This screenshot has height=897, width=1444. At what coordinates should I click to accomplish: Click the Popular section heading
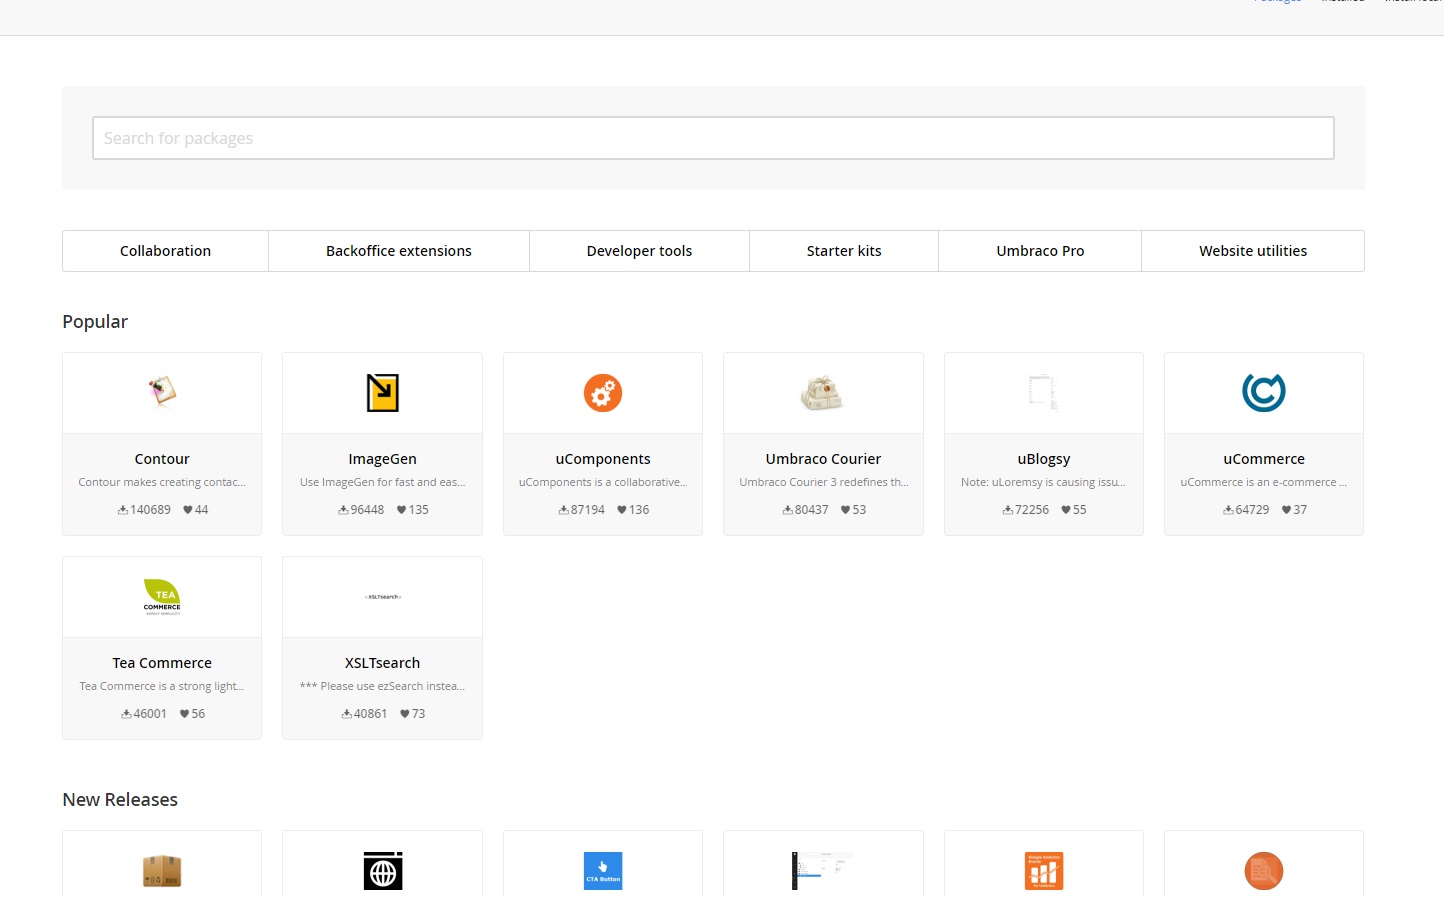95,322
